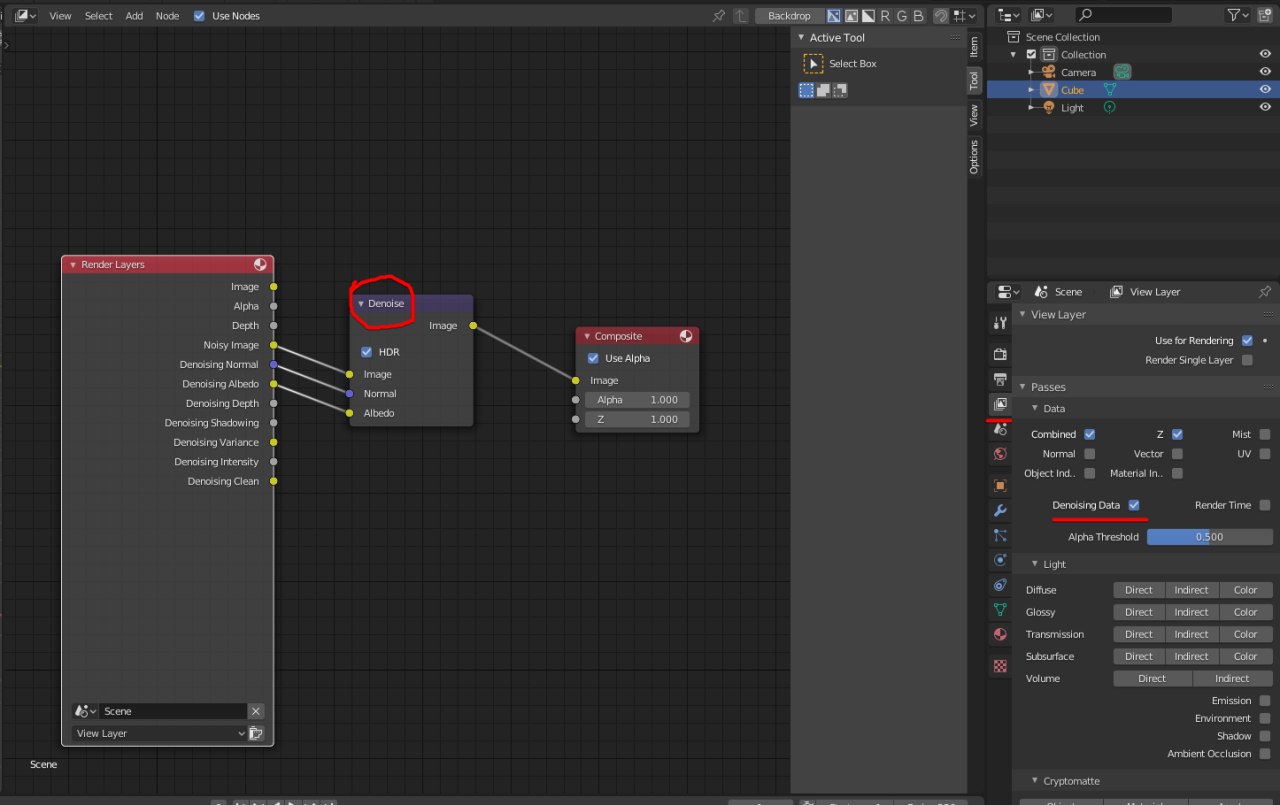Show backdrop Alpha channel only

coord(868,16)
